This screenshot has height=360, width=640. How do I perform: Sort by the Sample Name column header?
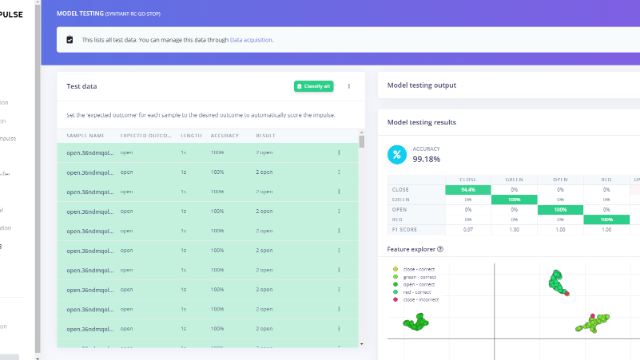pyautogui.click(x=85, y=136)
